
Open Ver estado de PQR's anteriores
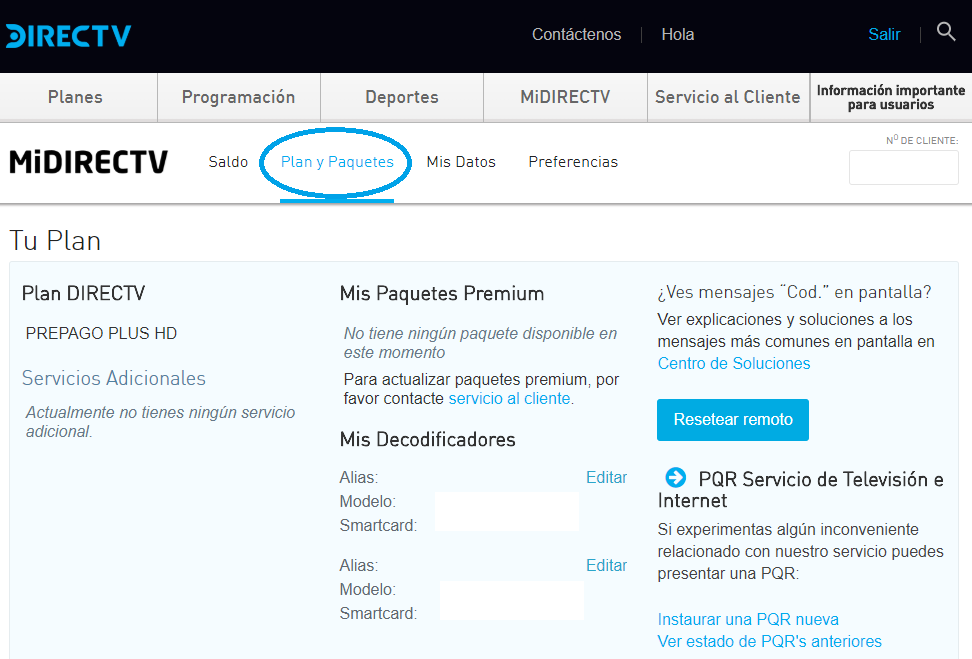pos(769,641)
